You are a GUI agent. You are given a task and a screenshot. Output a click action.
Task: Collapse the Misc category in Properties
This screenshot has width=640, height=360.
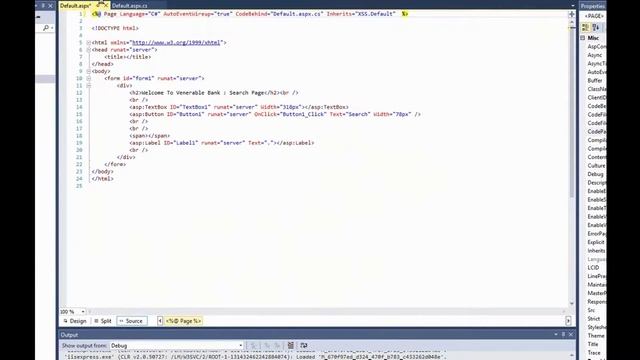pos(583,38)
